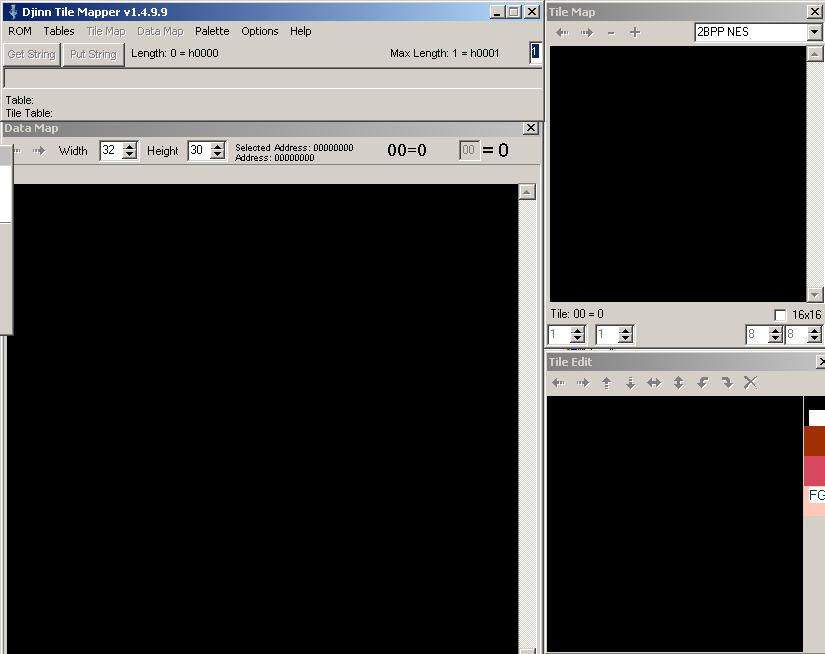825x654 pixels.
Task: Decrease second Tile Map spinner showing 1
Action: [x=625, y=338]
